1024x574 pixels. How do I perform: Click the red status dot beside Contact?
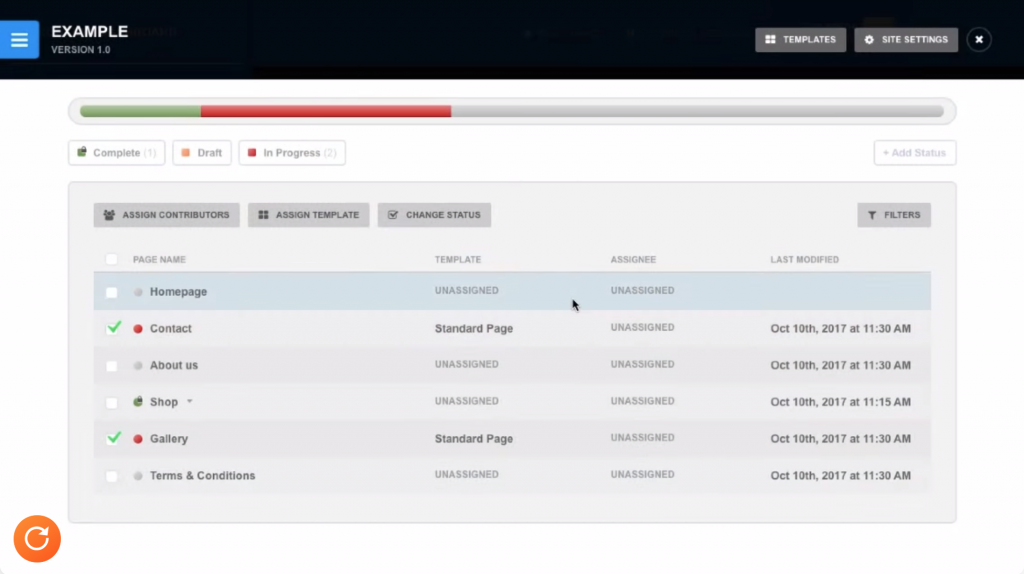[x=138, y=329]
